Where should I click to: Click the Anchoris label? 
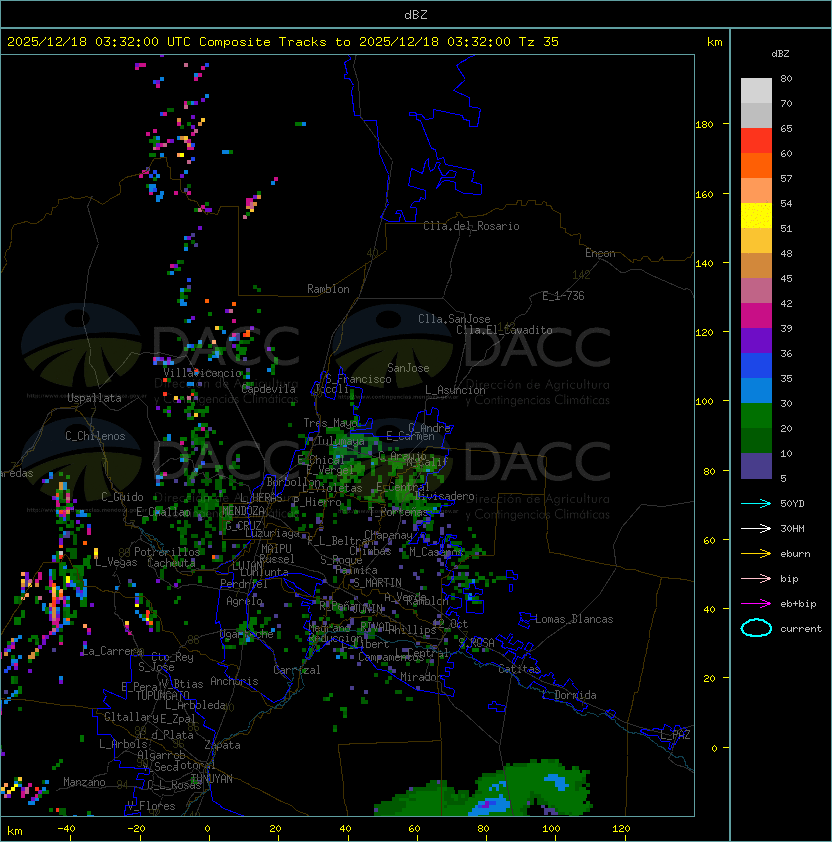pyautogui.click(x=234, y=681)
